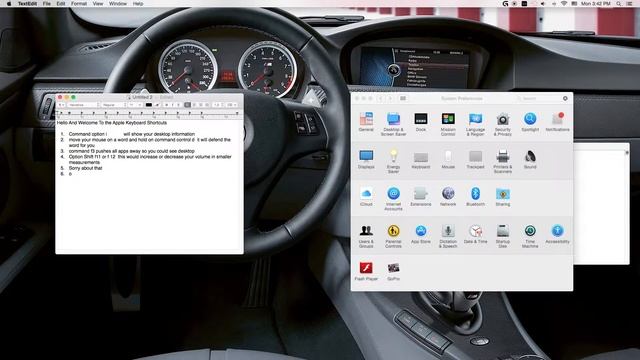
Task: Open Notifications preferences pane
Action: coord(558,122)
